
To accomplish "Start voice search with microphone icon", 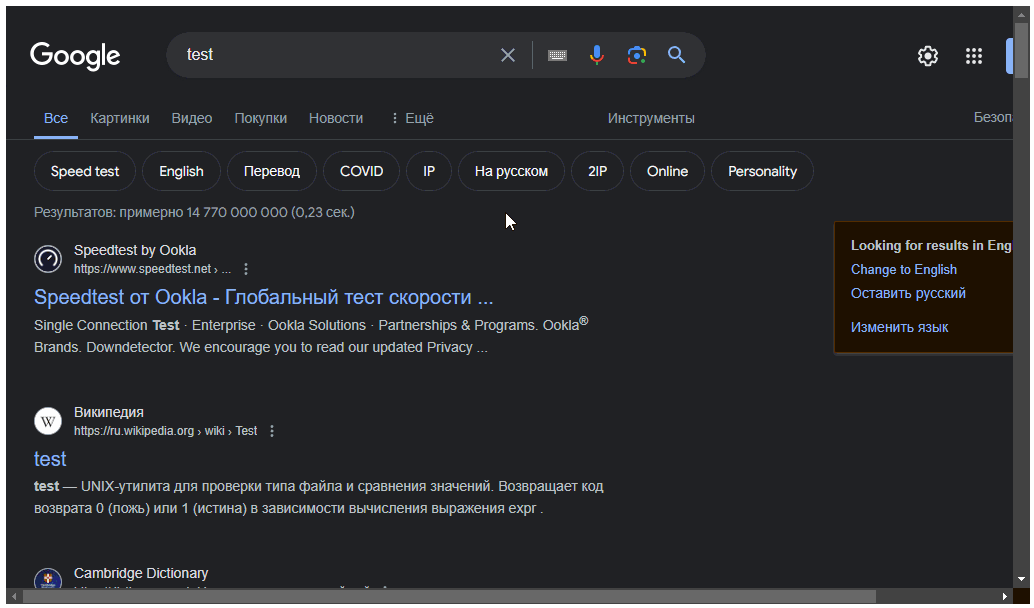I will (597, 55).
